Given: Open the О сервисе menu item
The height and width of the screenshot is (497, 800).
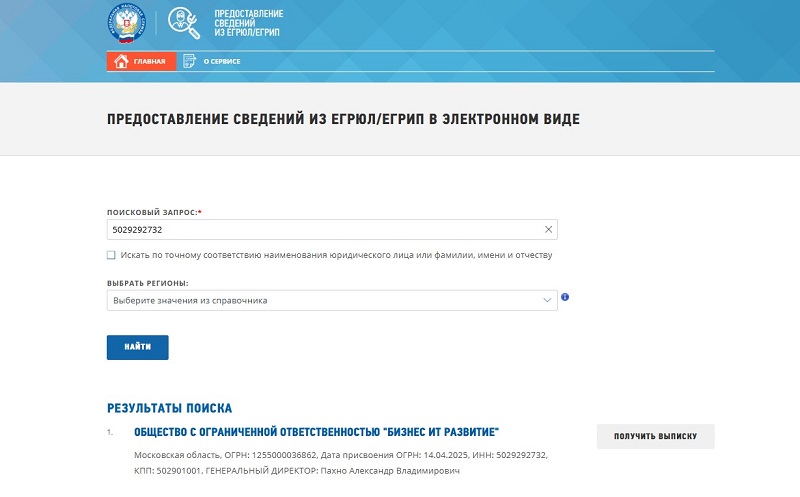Looking at the screenshot, I should pos(221,61).
